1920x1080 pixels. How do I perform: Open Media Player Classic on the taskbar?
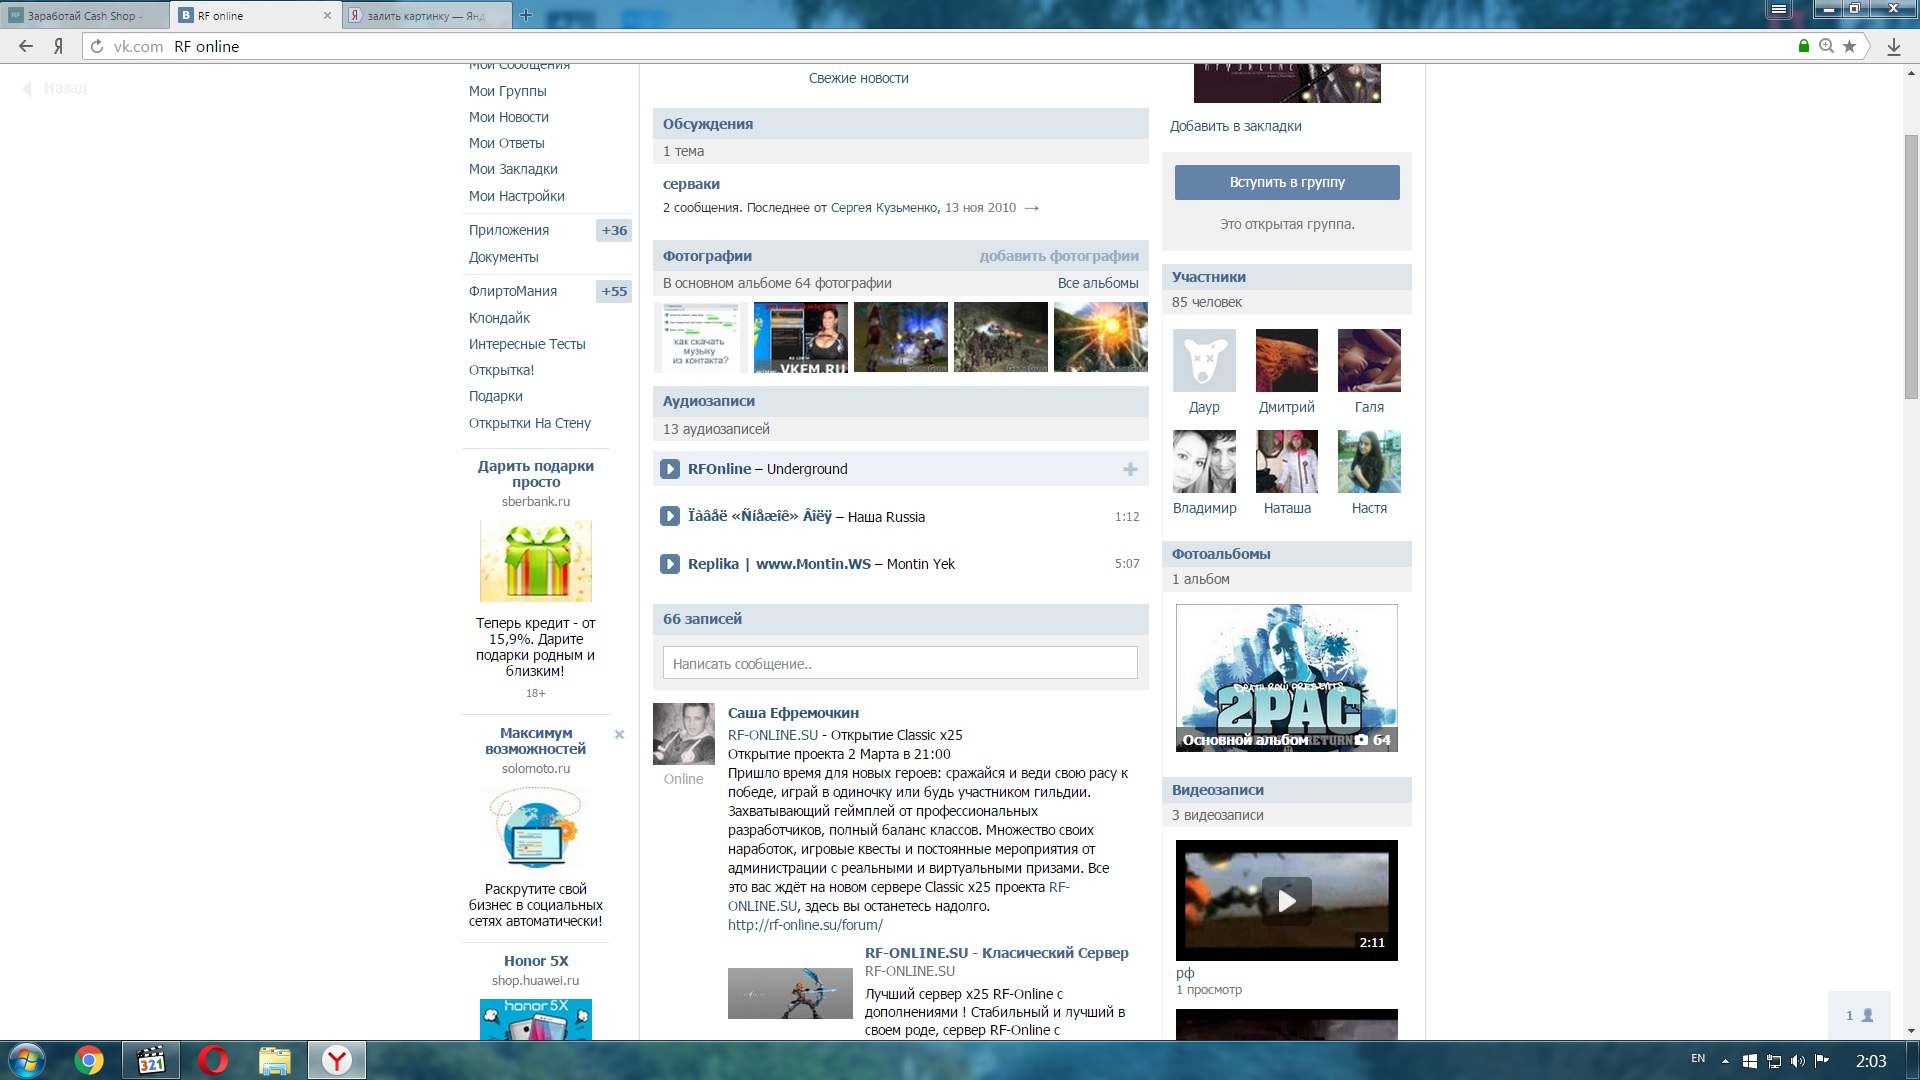[x=151, y=1060]
